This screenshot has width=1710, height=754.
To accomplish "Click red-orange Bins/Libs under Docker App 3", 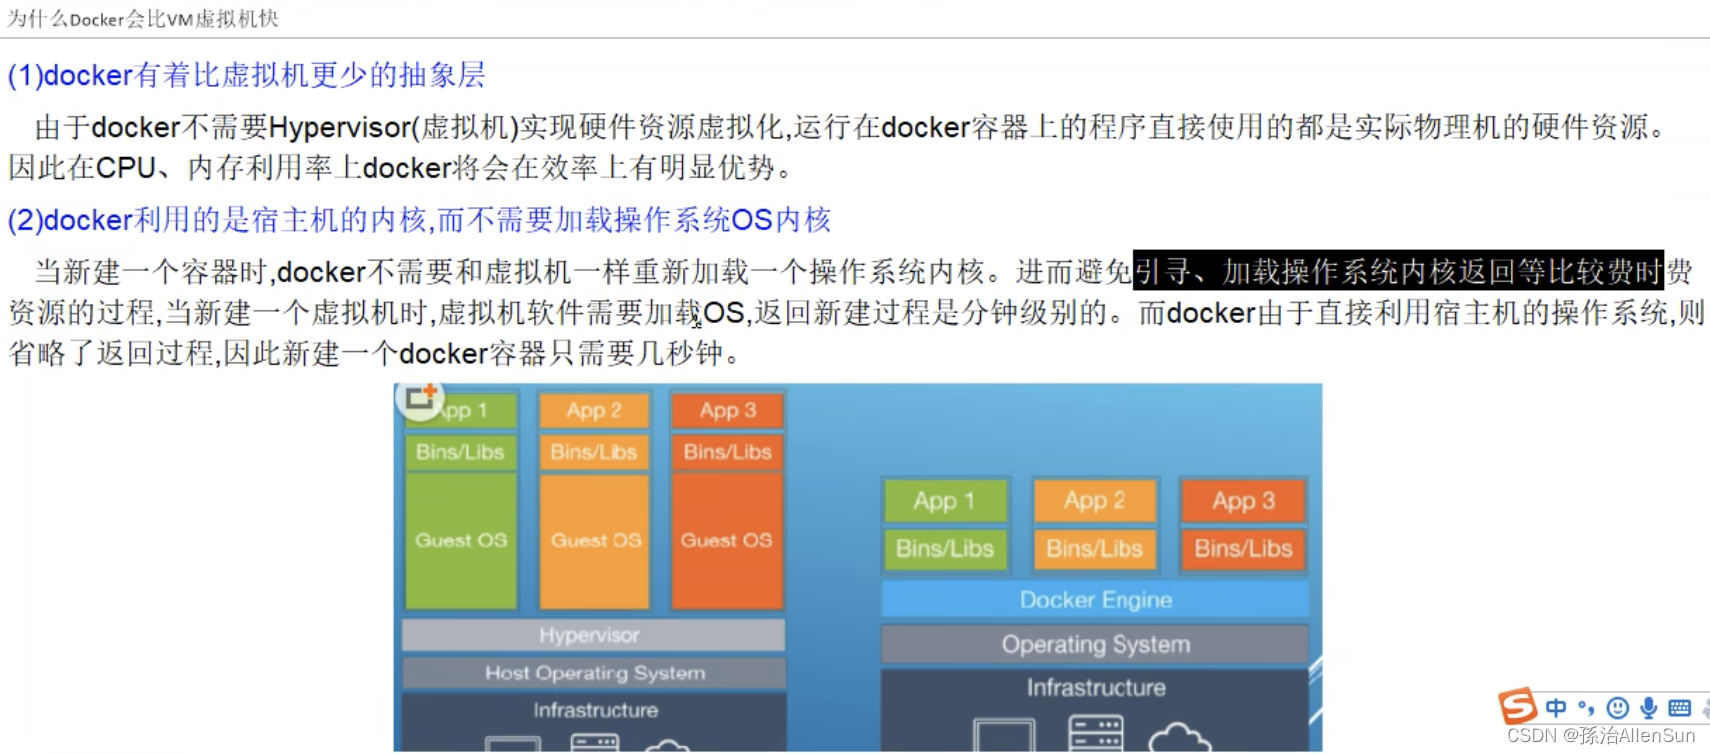I will [1243, 549].
